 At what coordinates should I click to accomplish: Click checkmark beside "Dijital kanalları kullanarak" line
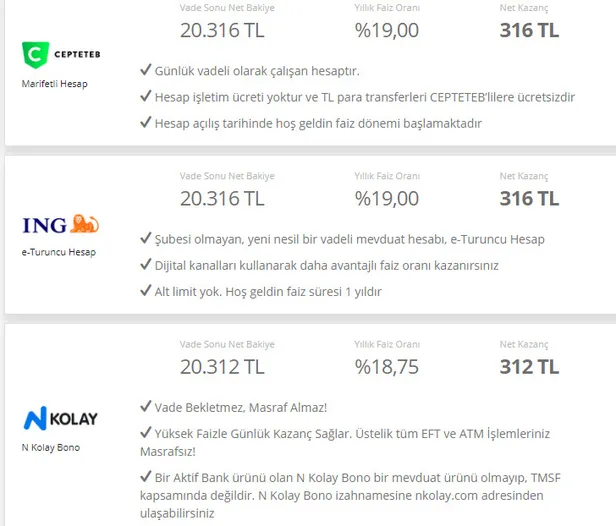tap(146, 266)
